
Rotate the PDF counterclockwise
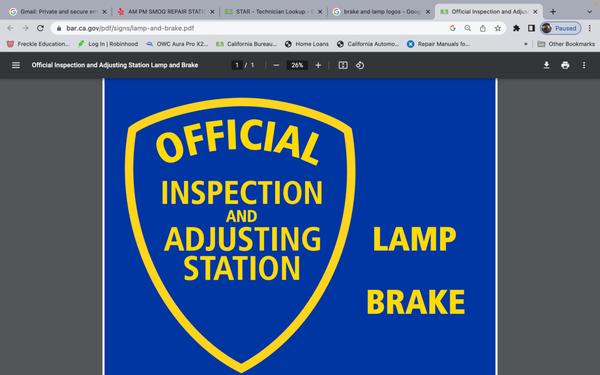tap(360, 65)
